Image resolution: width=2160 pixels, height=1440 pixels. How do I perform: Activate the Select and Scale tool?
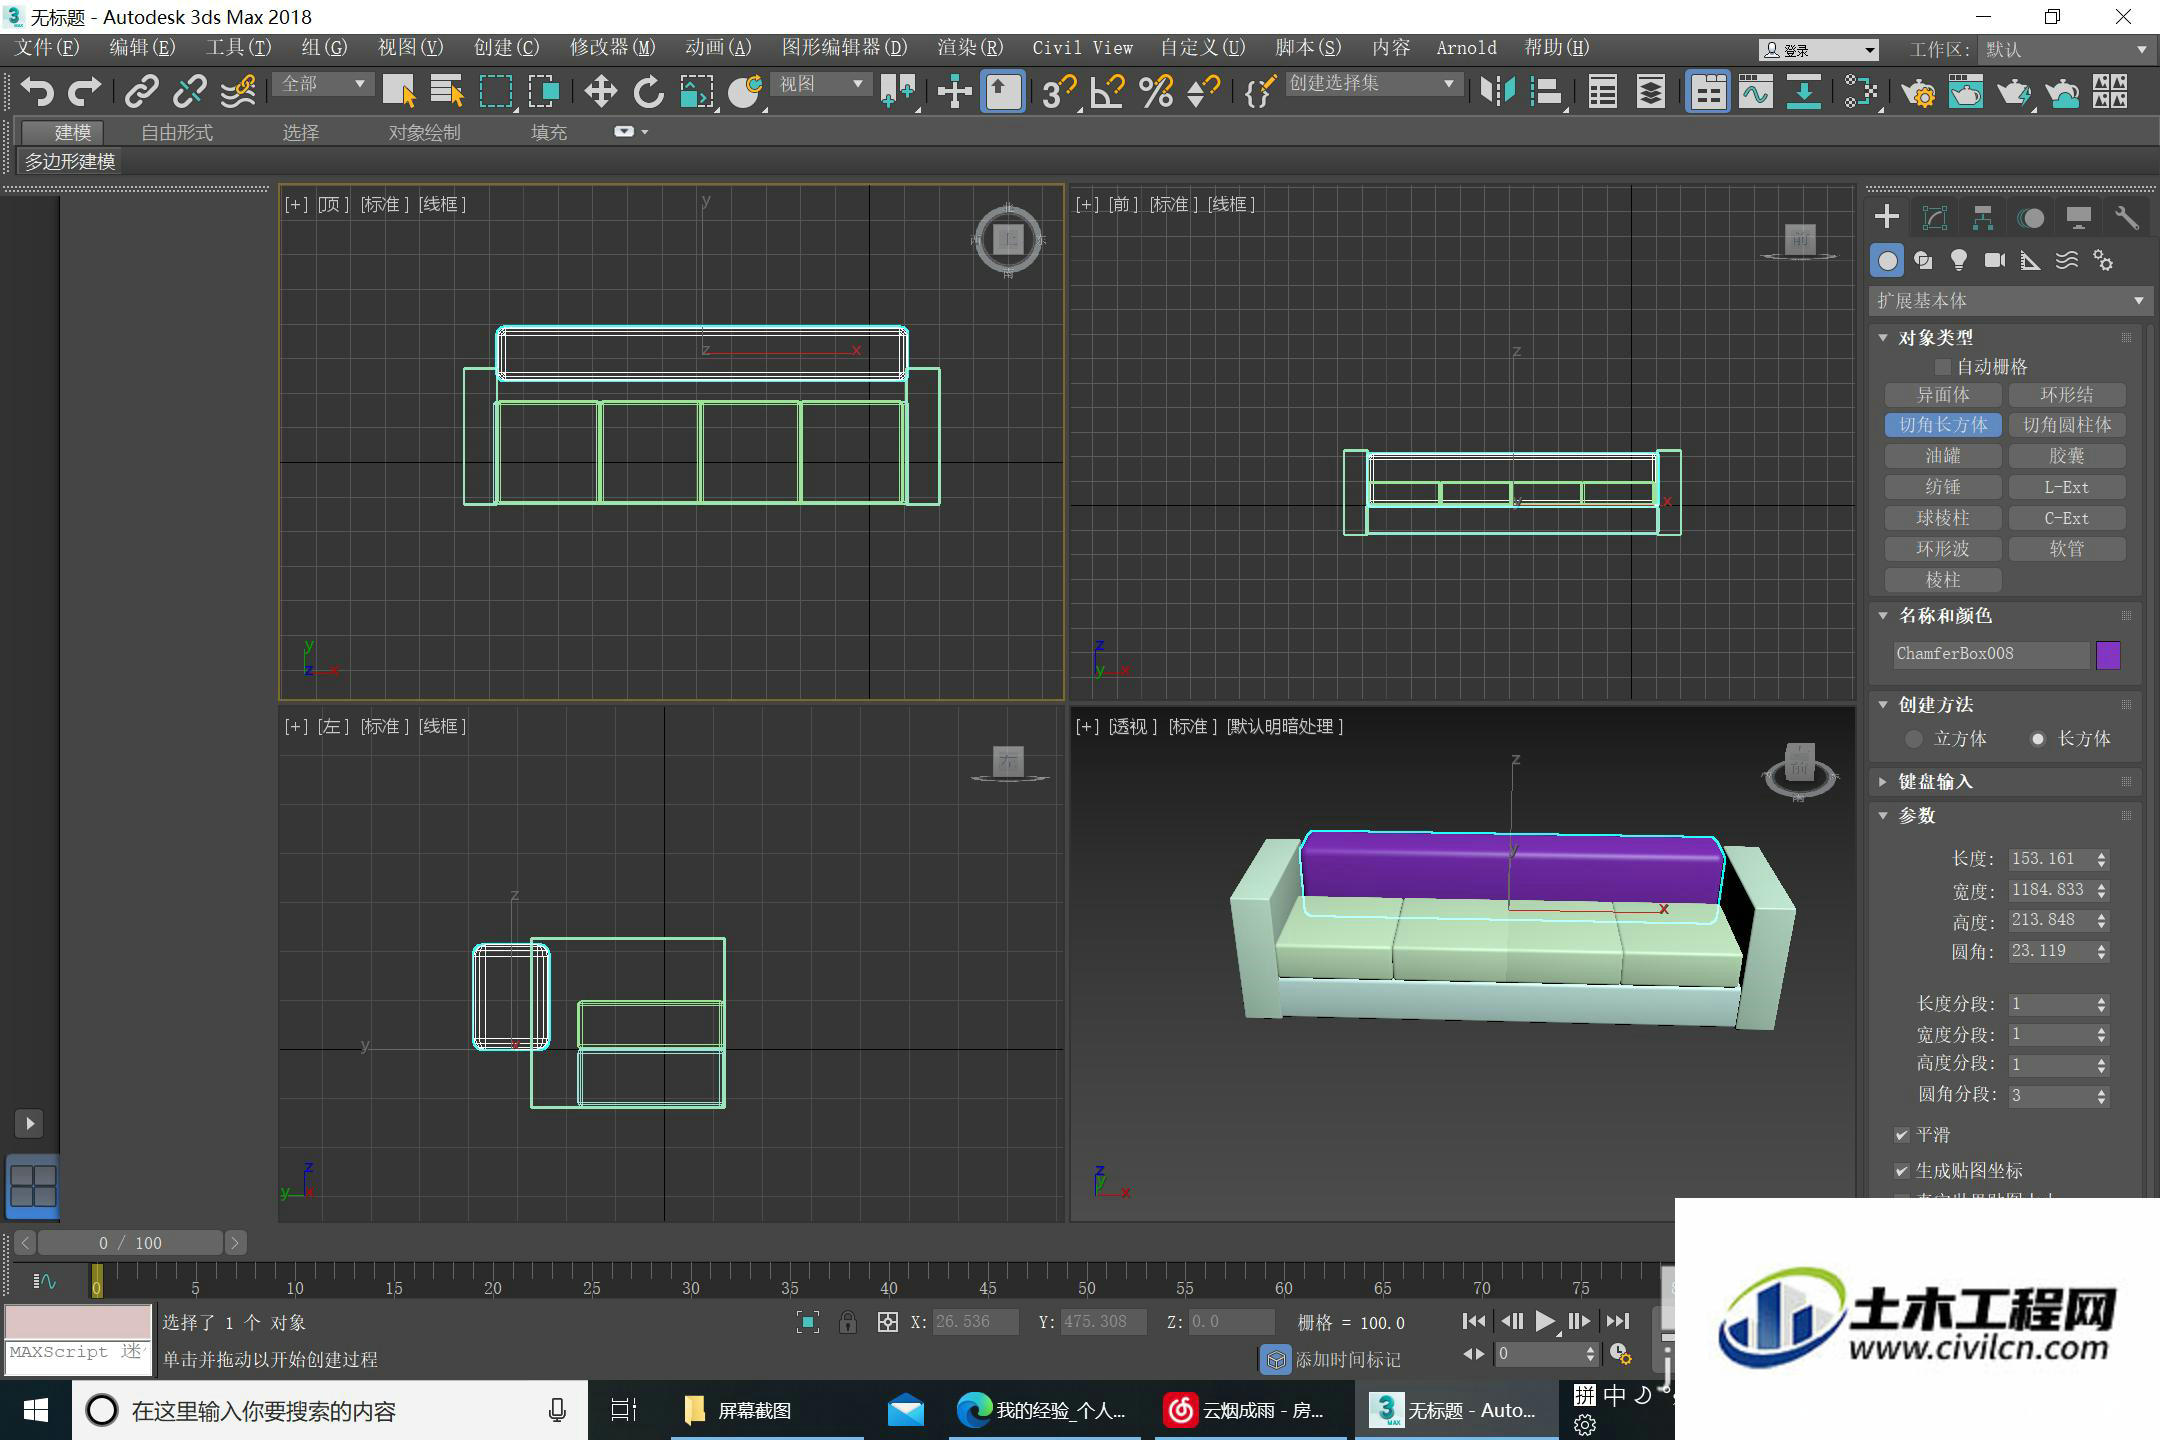[697, 92]
